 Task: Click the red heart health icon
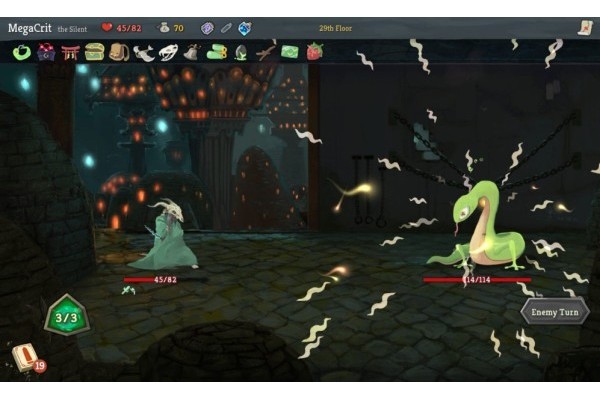click(107, 27)
